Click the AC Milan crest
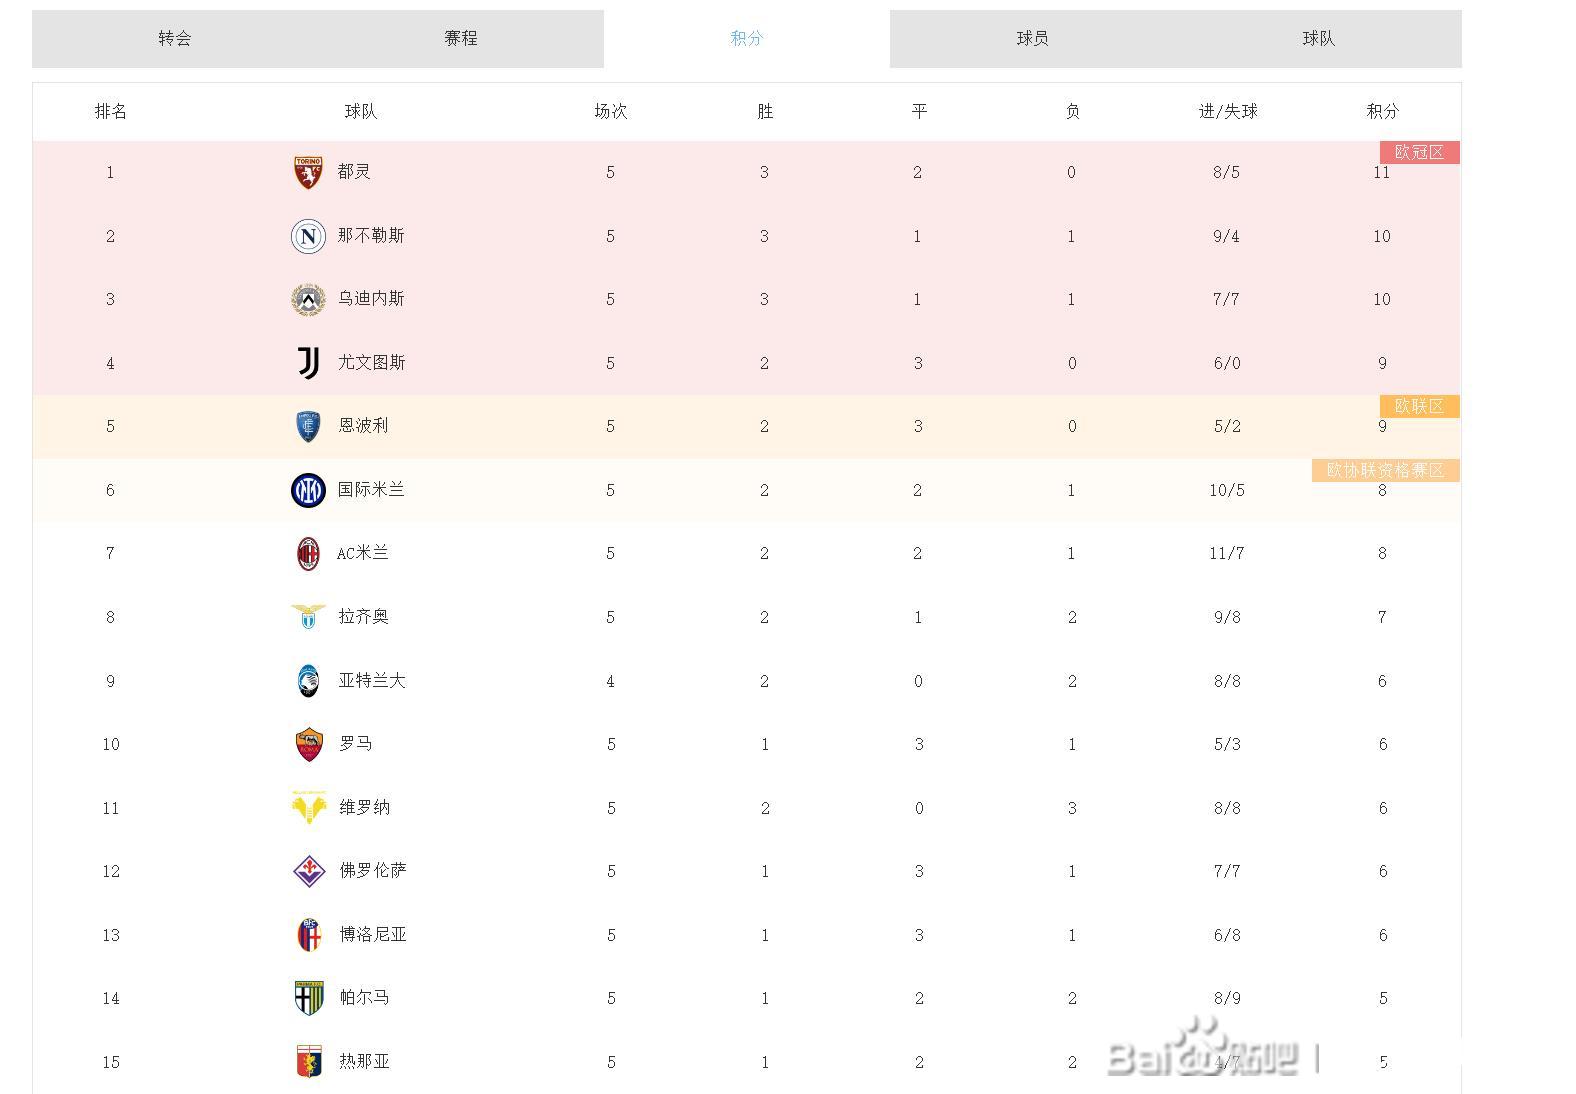Screen dimensions: 1576x1094 click(308, 553)
